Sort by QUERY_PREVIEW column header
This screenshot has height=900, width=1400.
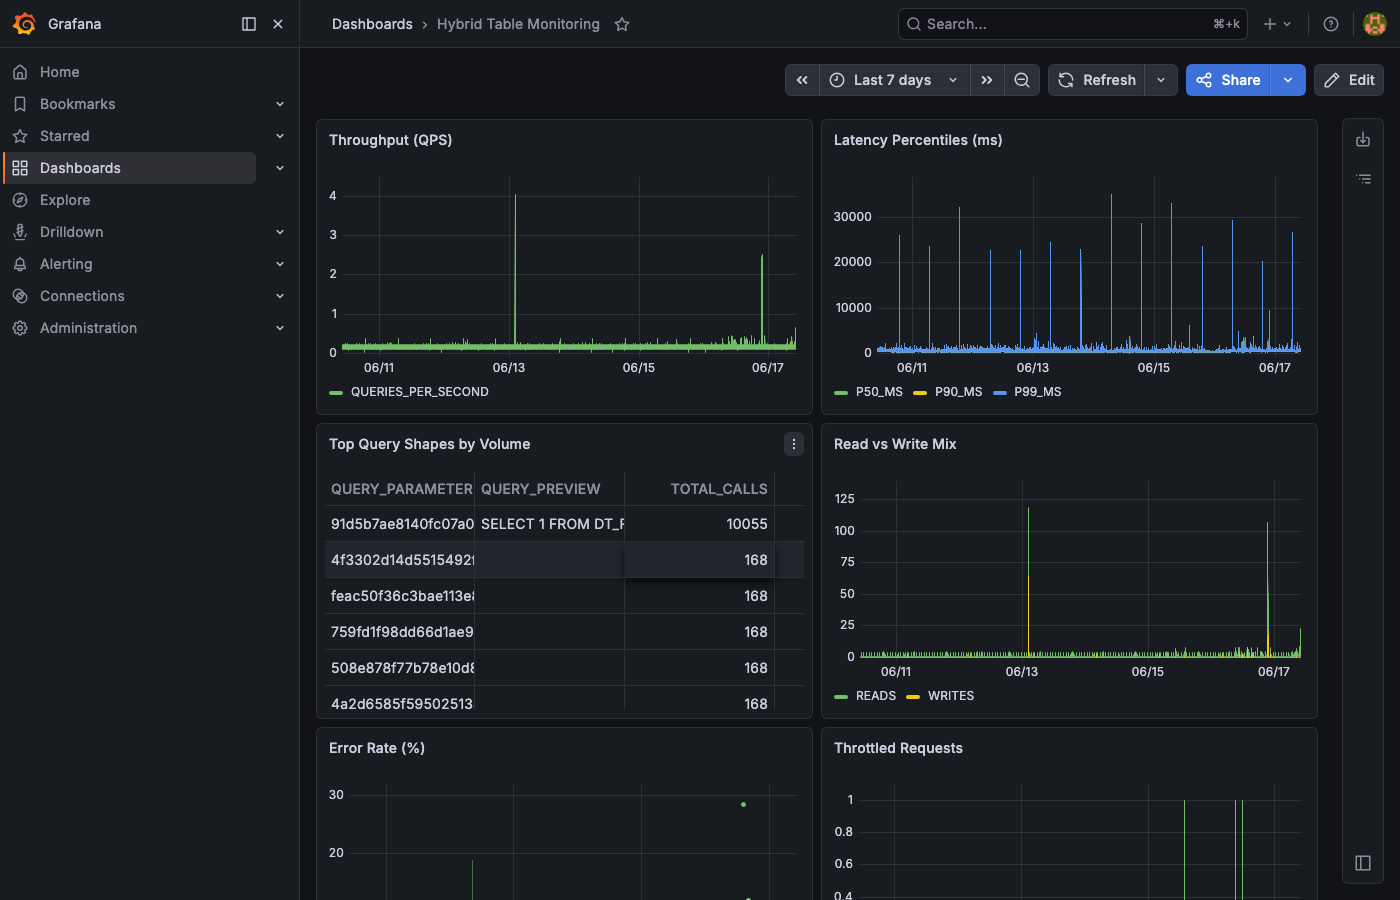[549, 489]
